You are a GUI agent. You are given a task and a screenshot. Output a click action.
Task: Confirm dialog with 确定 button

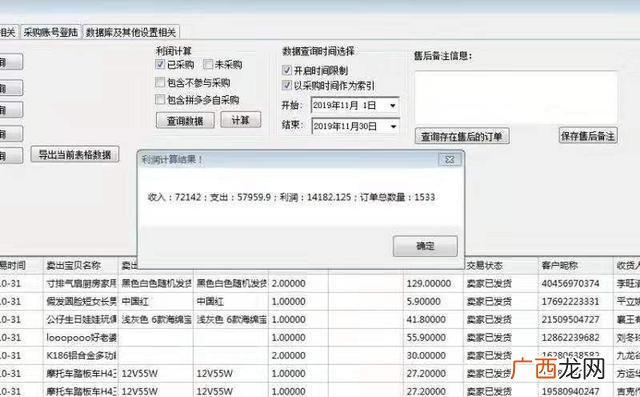(425, 246)
